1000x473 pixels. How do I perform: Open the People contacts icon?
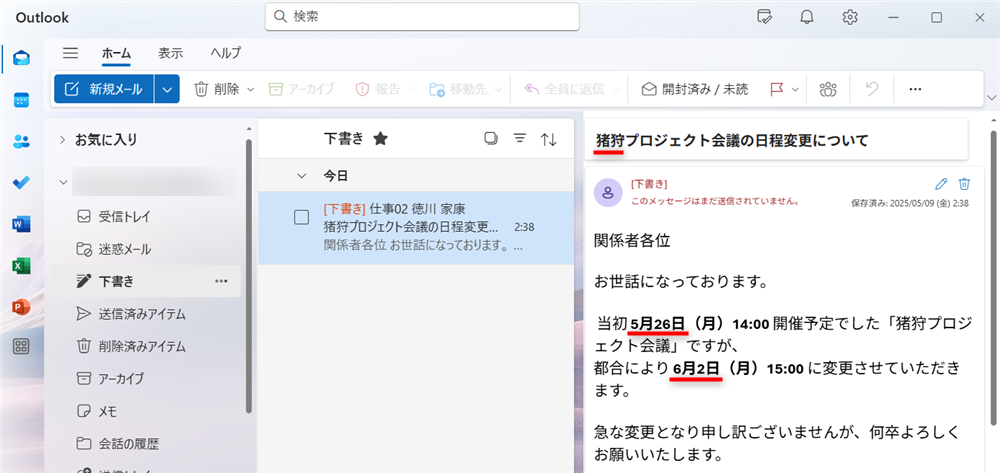tap(21, 141)
